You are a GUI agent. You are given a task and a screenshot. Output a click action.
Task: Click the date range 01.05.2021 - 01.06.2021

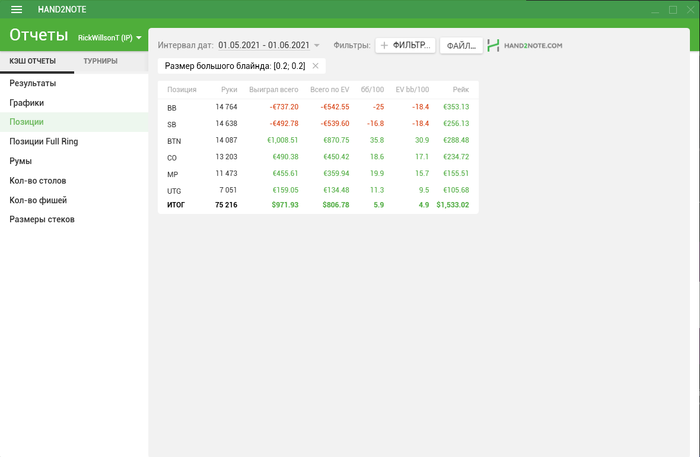tap(264, 45)
